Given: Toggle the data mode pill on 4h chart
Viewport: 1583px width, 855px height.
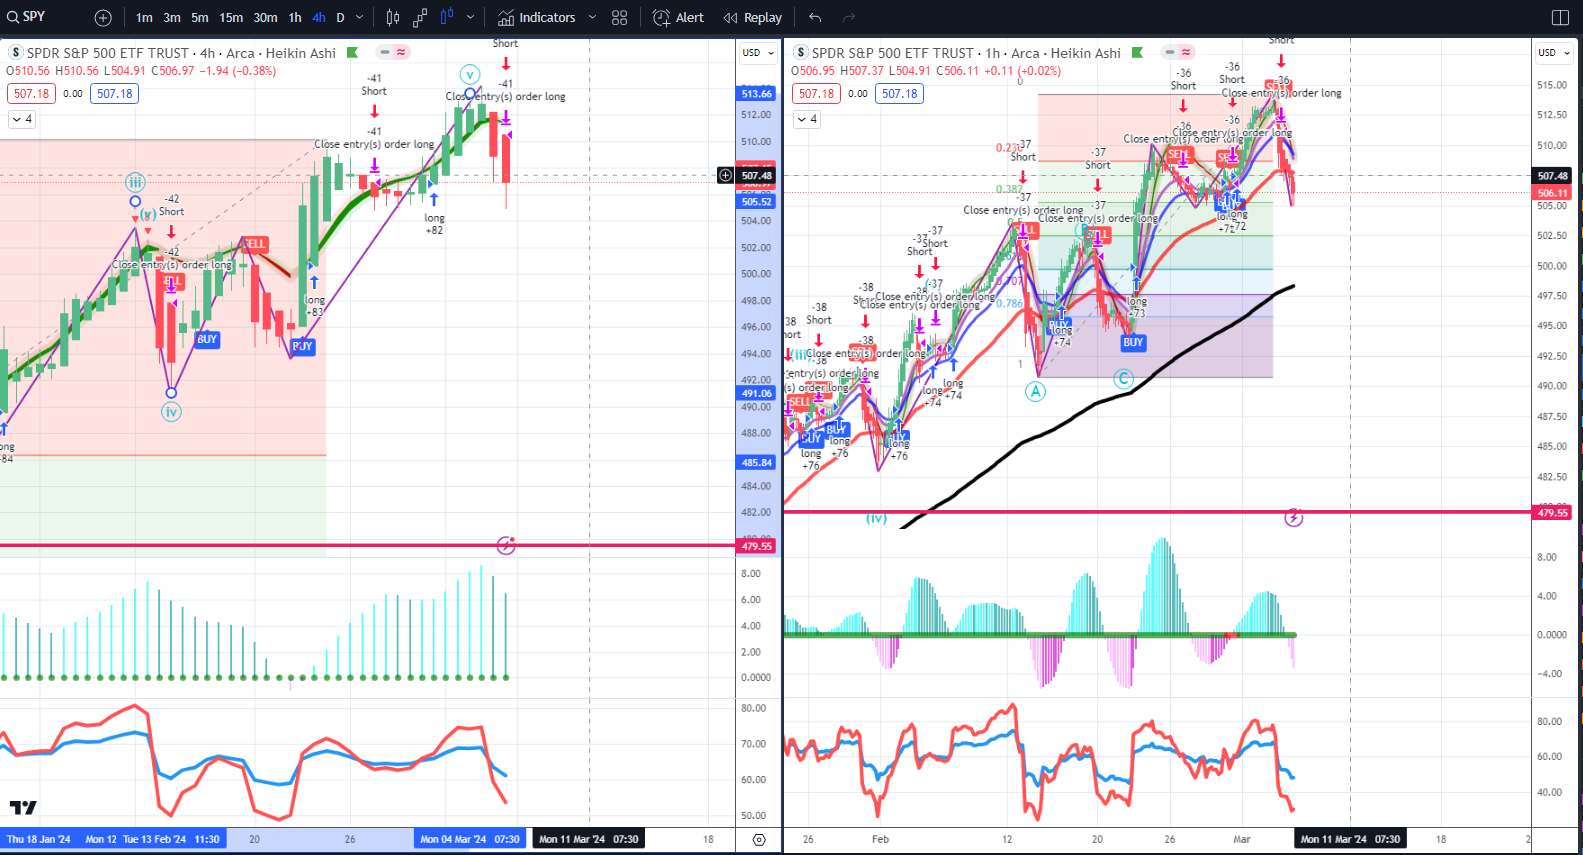Looking at the screenshot, I should [x=393, y=52].
